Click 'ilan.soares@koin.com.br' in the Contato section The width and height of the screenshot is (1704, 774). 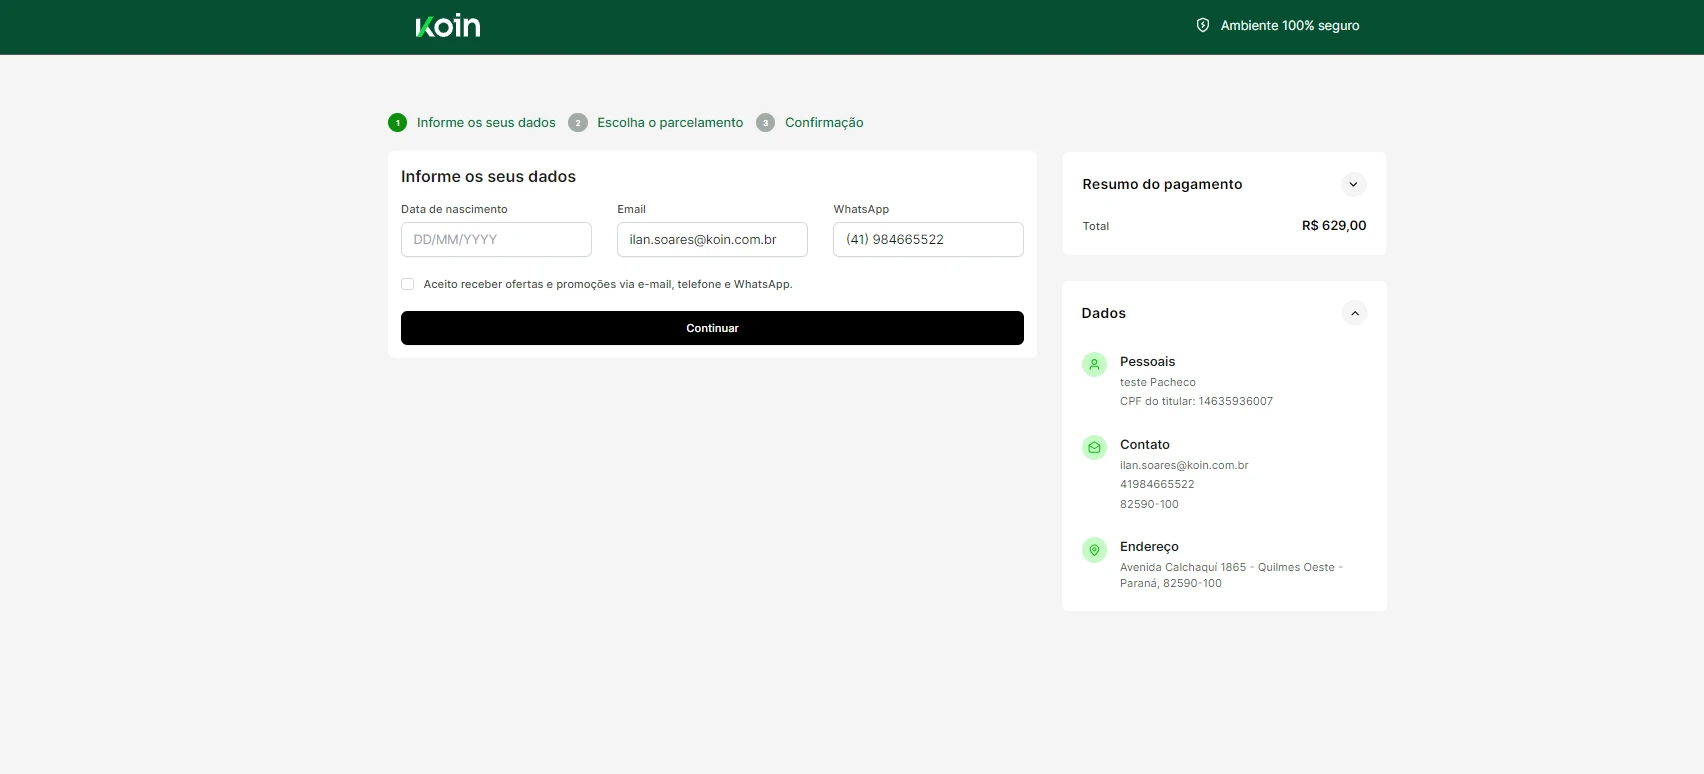tap(1184, 465)
